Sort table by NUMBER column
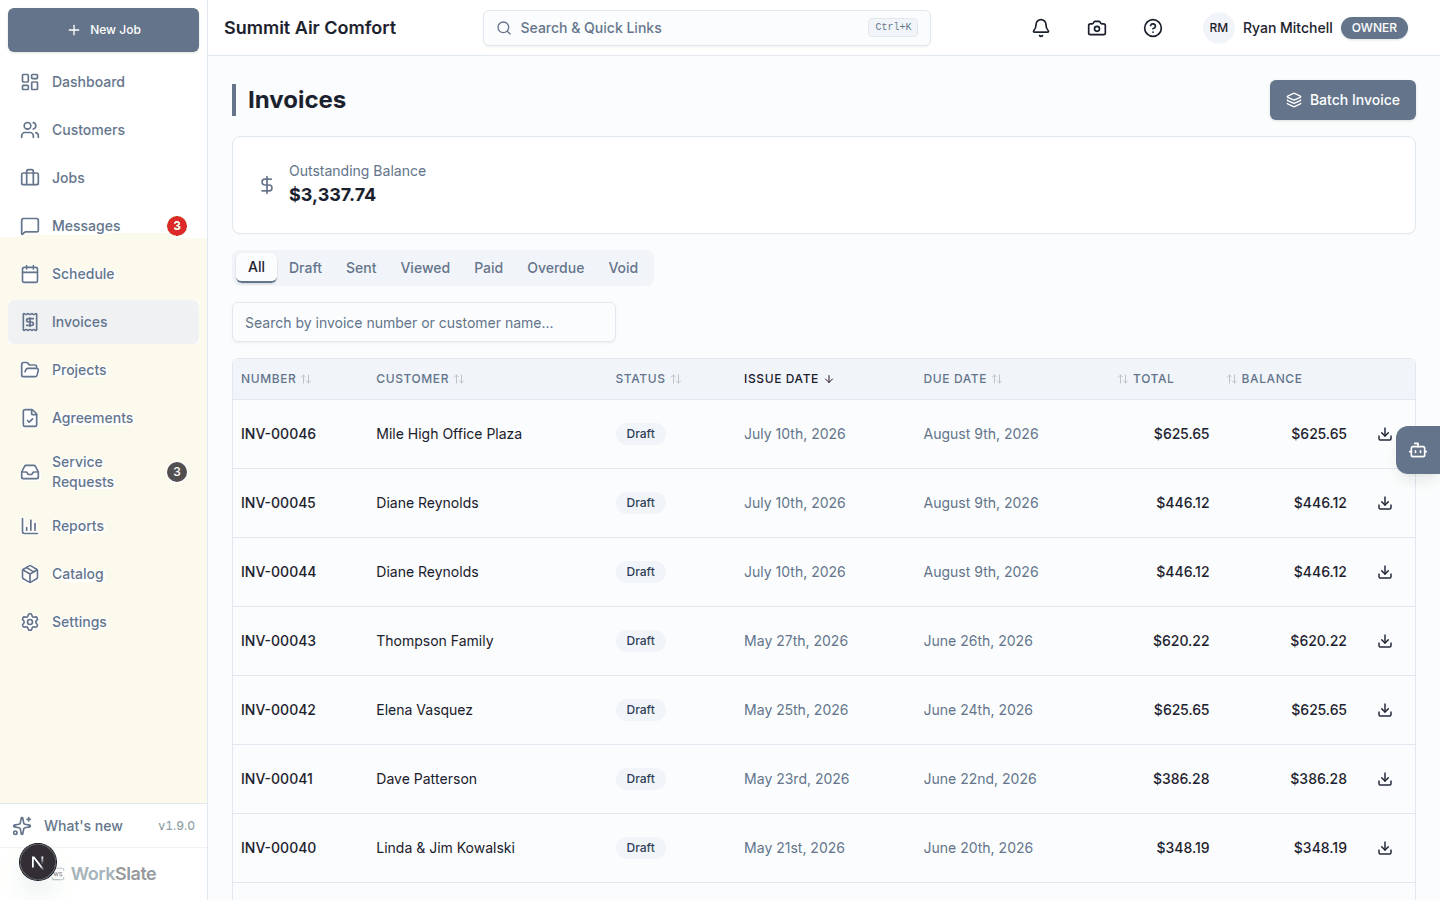This screenshot has width=1440, height=900. click(x=276, y=379)
